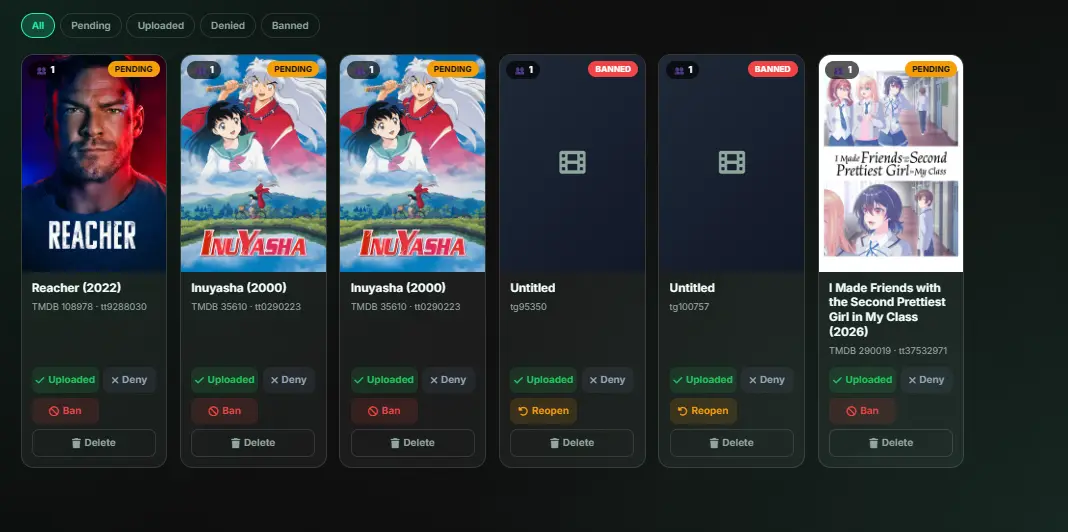This screenshot has width=1068, height=532.
Task: Delete the I Made Friends request
Action: [x=891, y=443]
